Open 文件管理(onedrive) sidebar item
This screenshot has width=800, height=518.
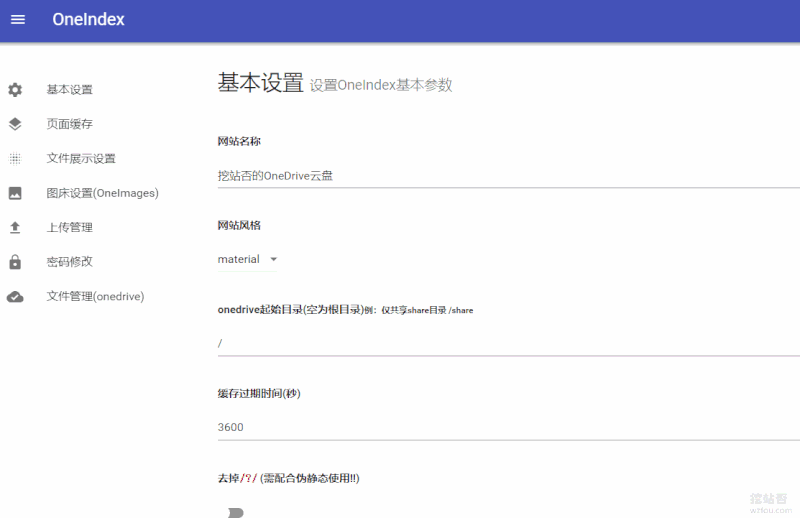click(x=95, y=297)
